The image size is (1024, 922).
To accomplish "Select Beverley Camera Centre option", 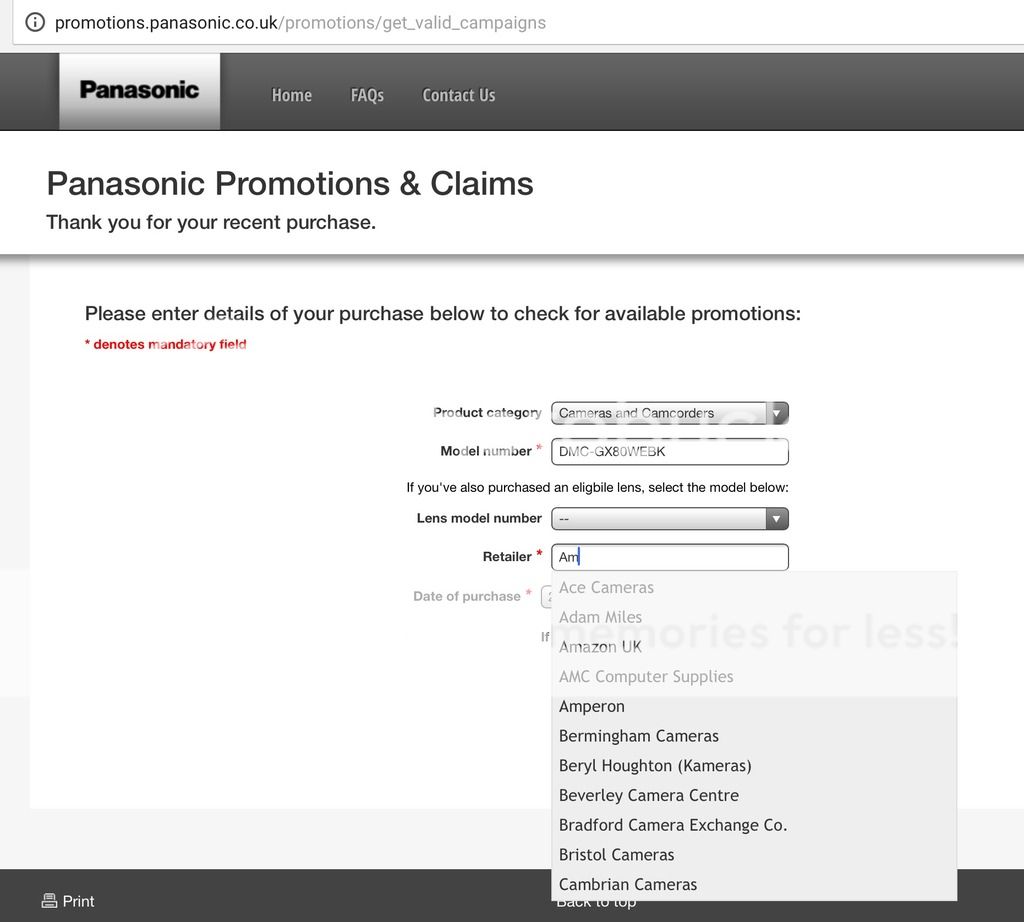I will [x=649, y=796].
